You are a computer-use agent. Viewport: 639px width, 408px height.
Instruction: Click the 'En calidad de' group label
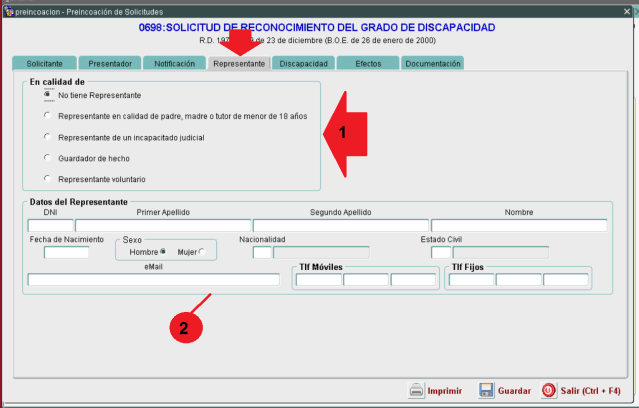(57, 82)
